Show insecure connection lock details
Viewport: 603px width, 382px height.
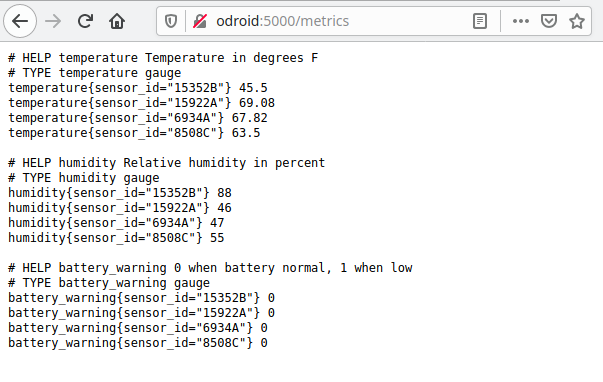(200, 21)
